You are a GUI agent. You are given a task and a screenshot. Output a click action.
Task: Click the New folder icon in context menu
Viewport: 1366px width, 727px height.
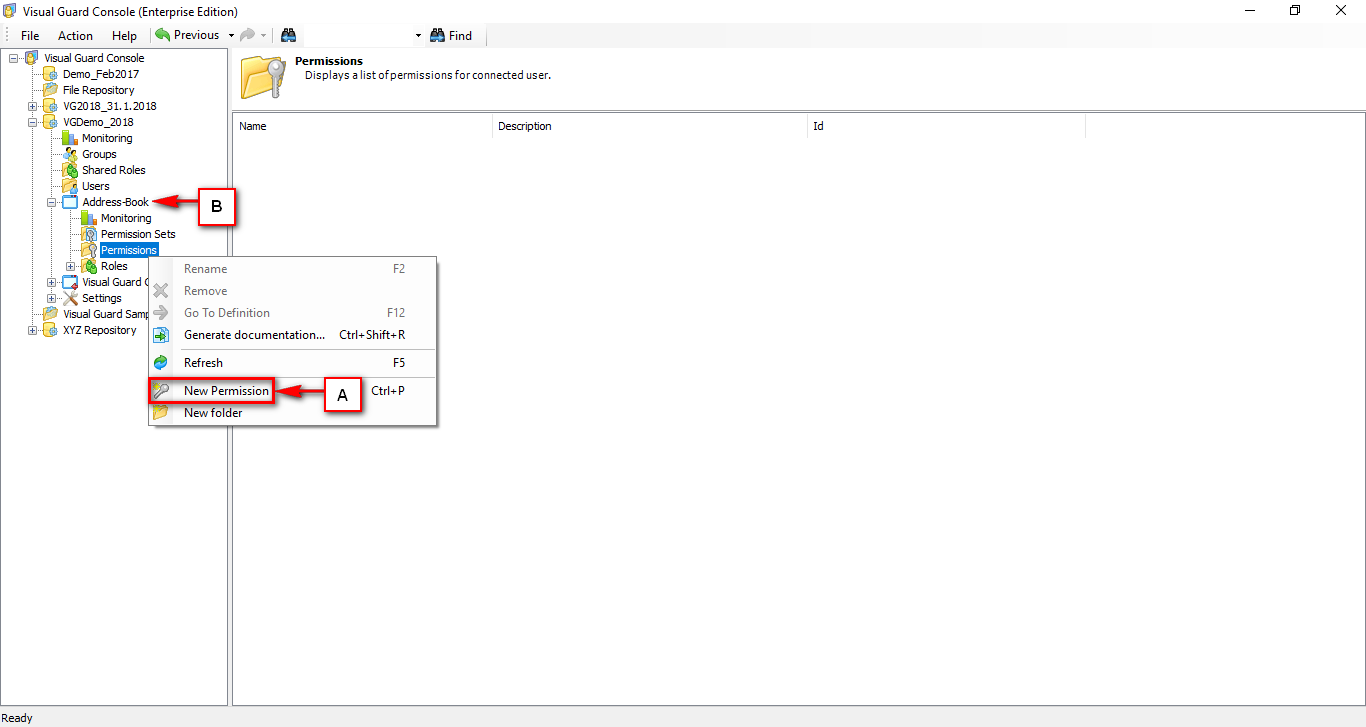(x=161, y=412)
